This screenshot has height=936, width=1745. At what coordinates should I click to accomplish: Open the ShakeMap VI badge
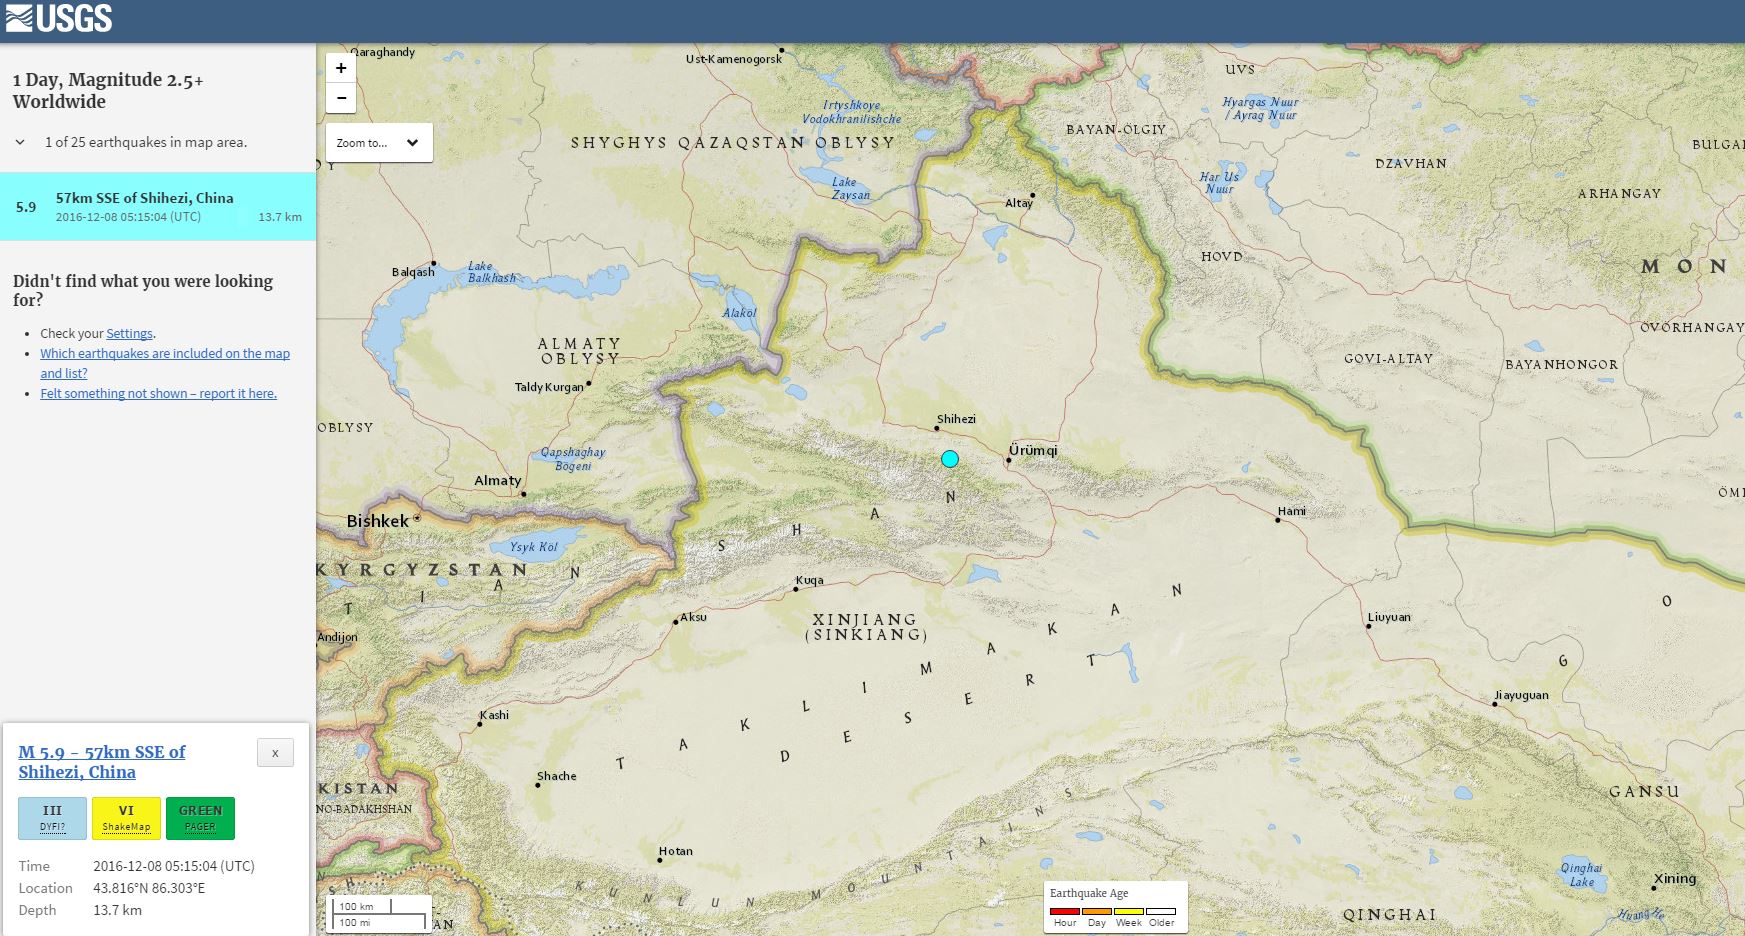click(126, 818)
